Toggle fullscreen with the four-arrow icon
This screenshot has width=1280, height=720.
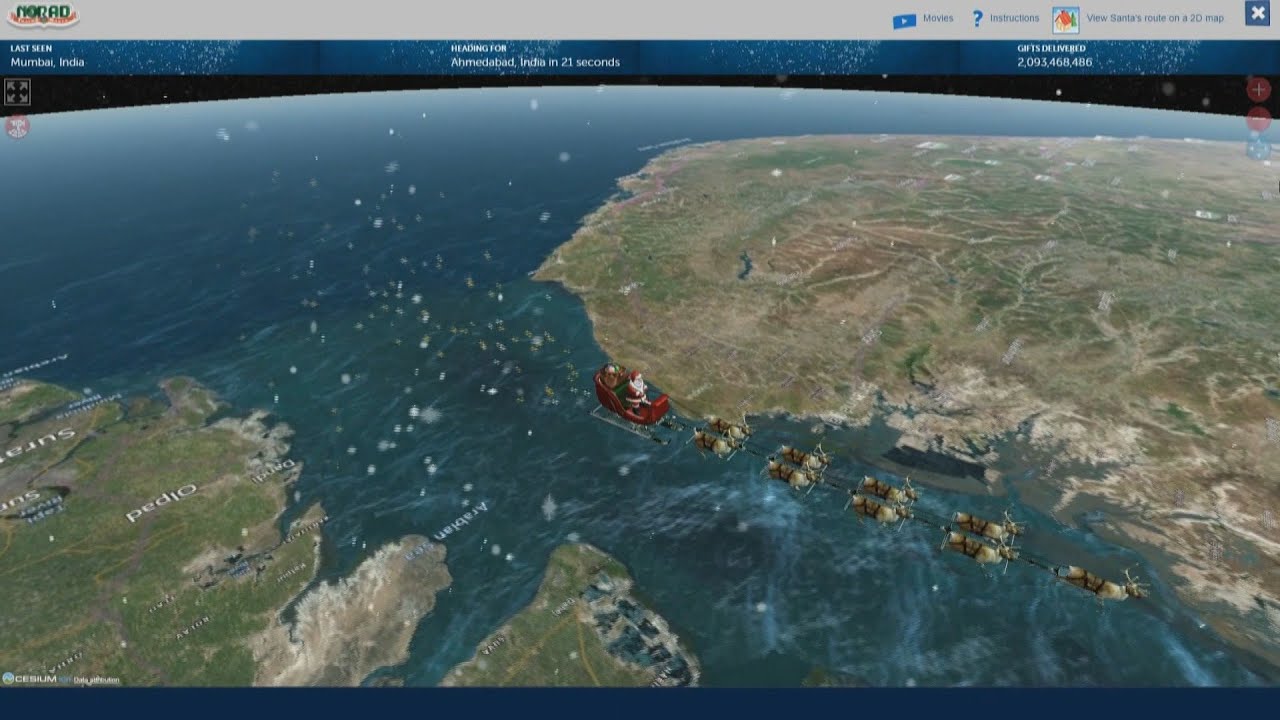[17, 92]
